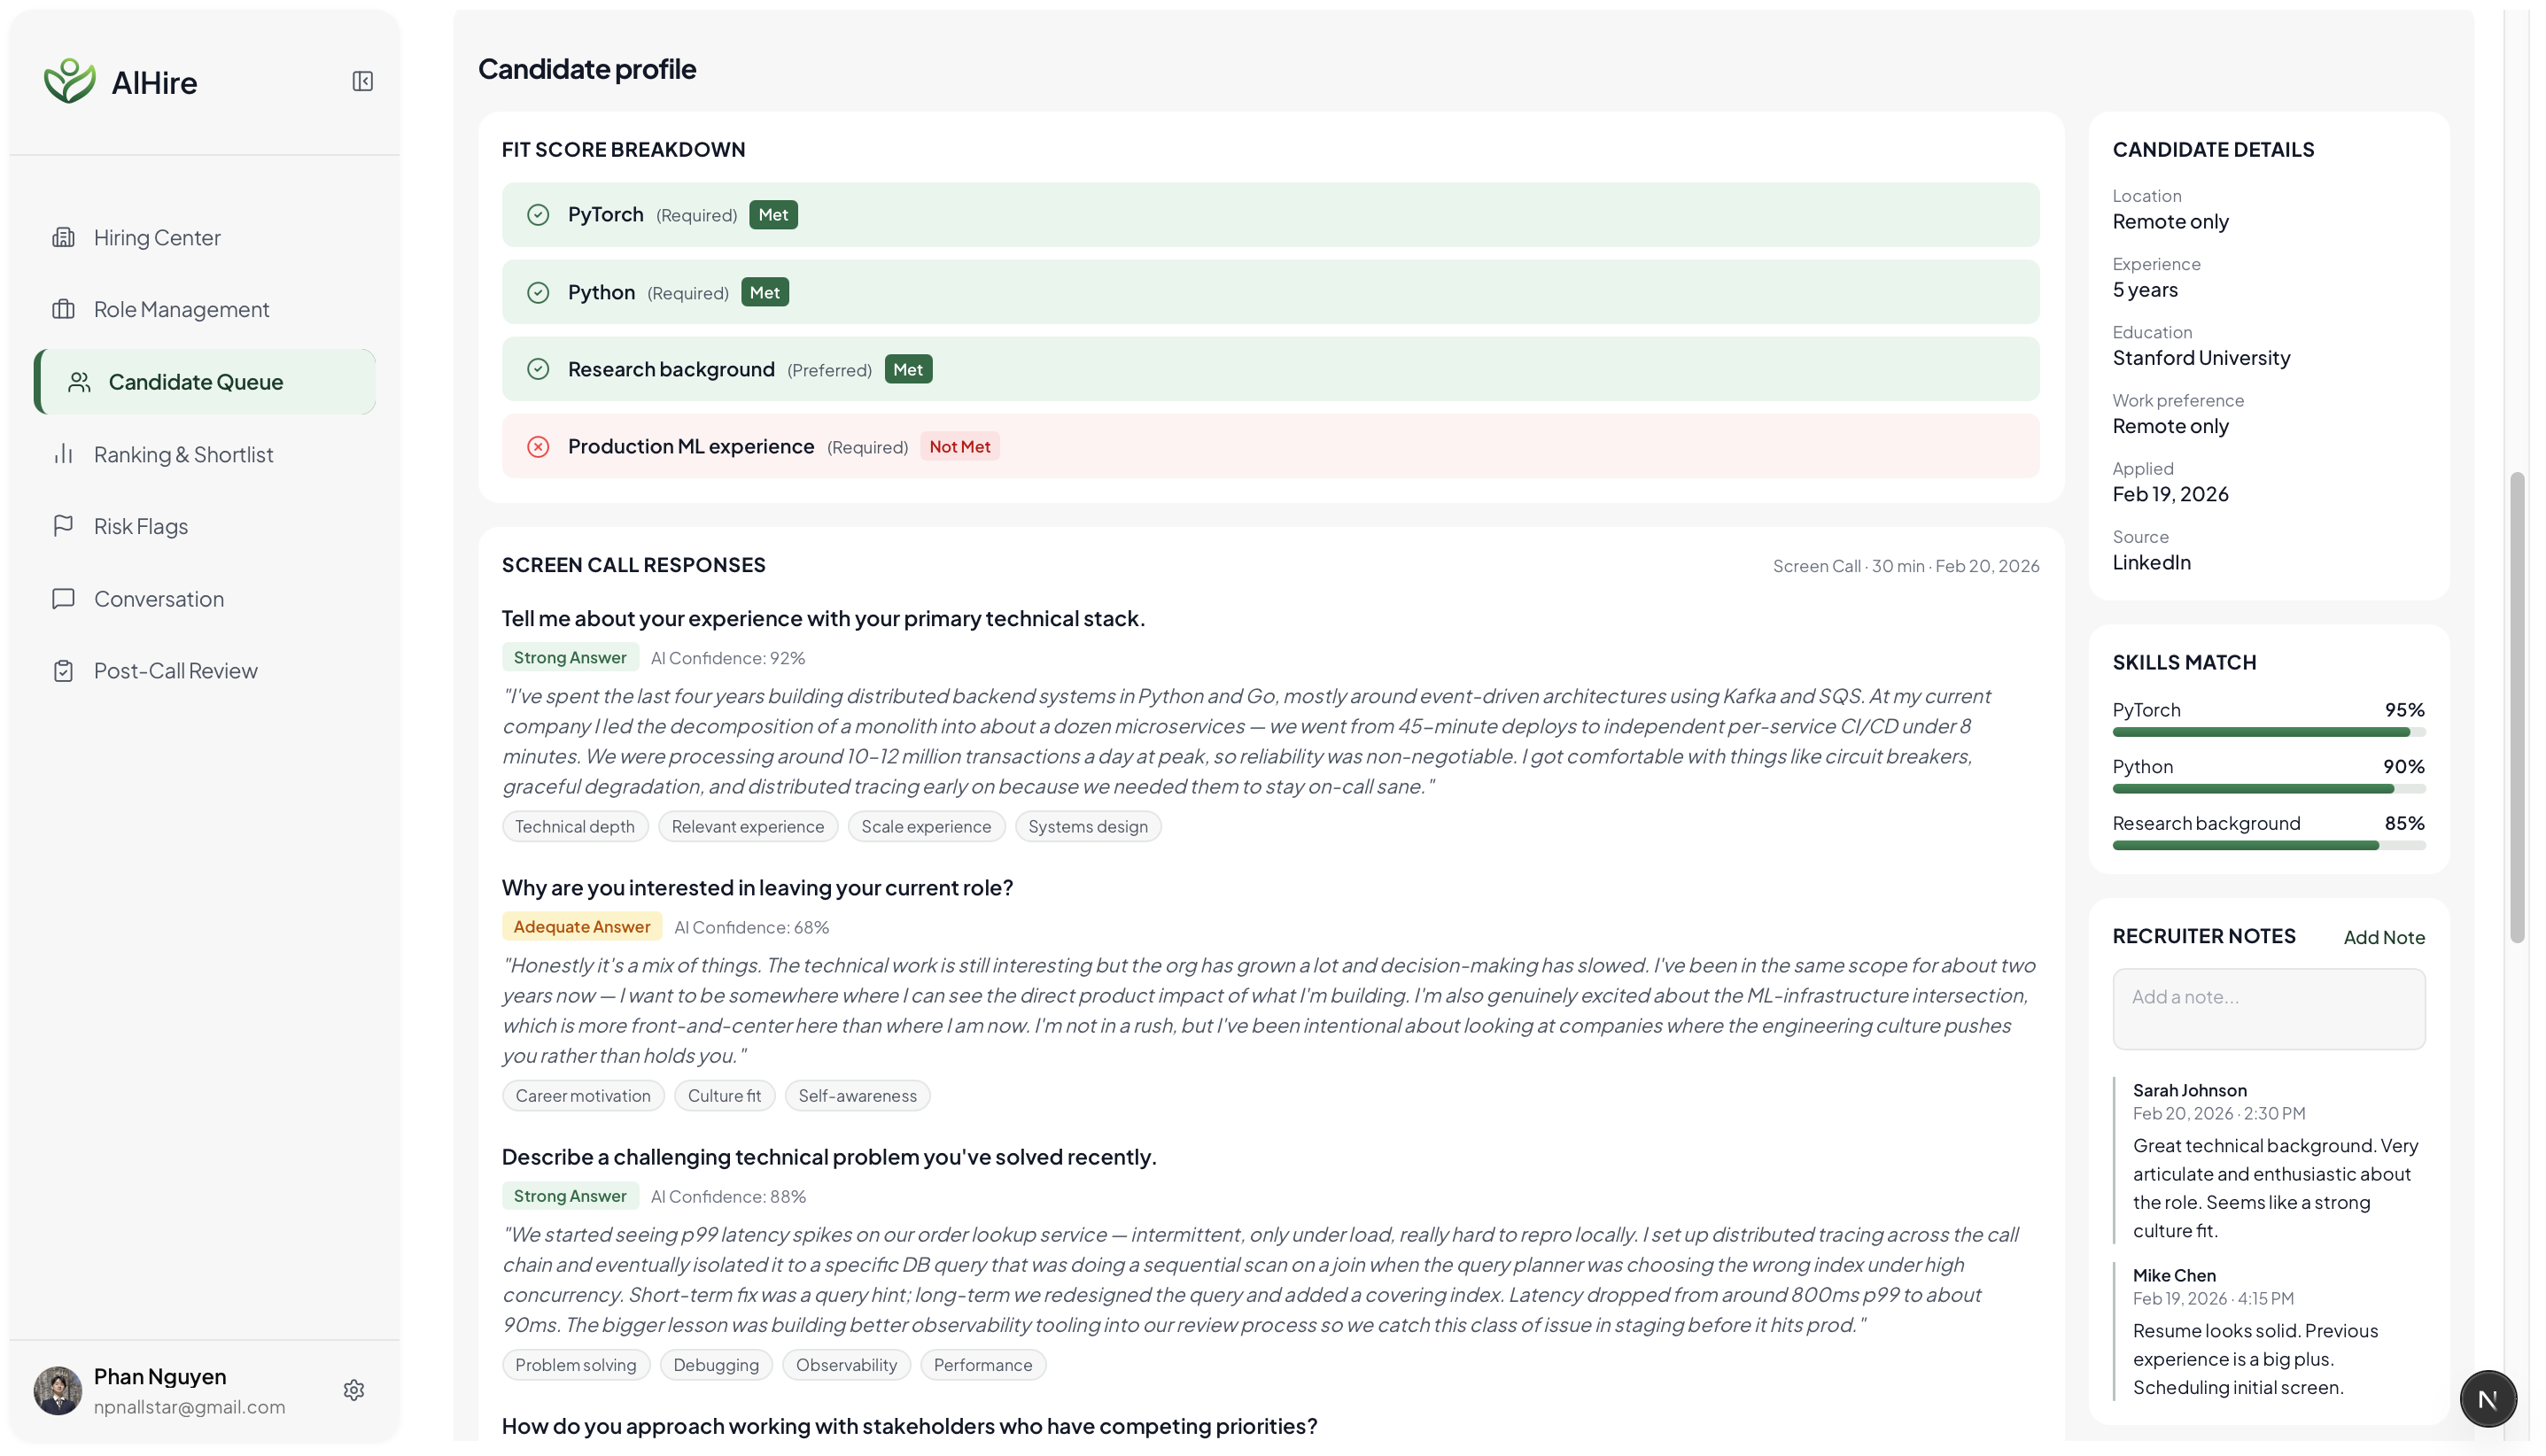Click the Hiring Center building icon
This screenshot has height=1456, width=2546.
pyautogui.click(x=63, y=237)
